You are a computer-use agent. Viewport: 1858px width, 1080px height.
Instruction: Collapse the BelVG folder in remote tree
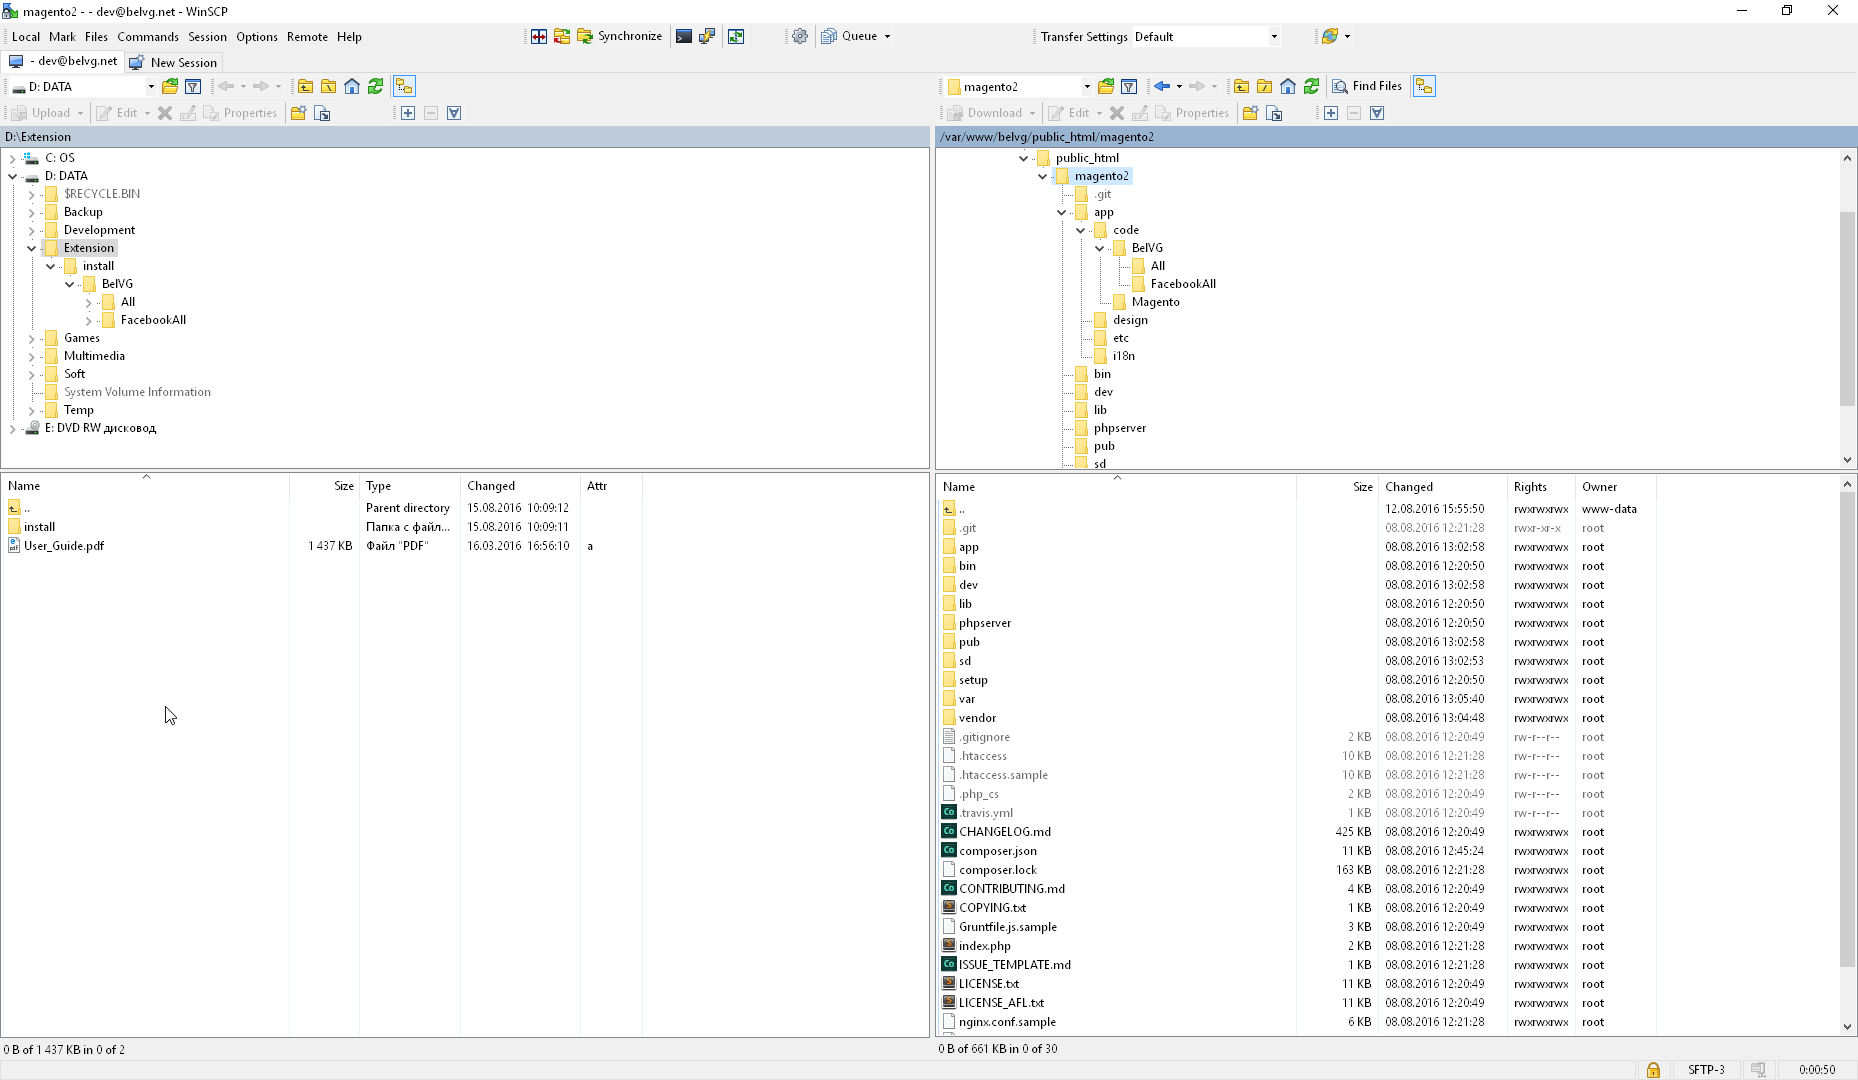pos(1100,248)
